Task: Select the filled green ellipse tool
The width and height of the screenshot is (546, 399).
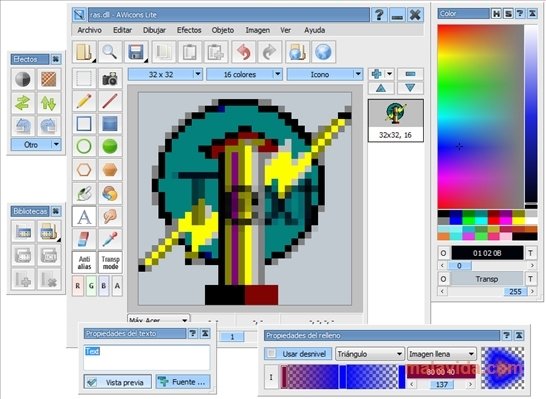Action: 110,146
